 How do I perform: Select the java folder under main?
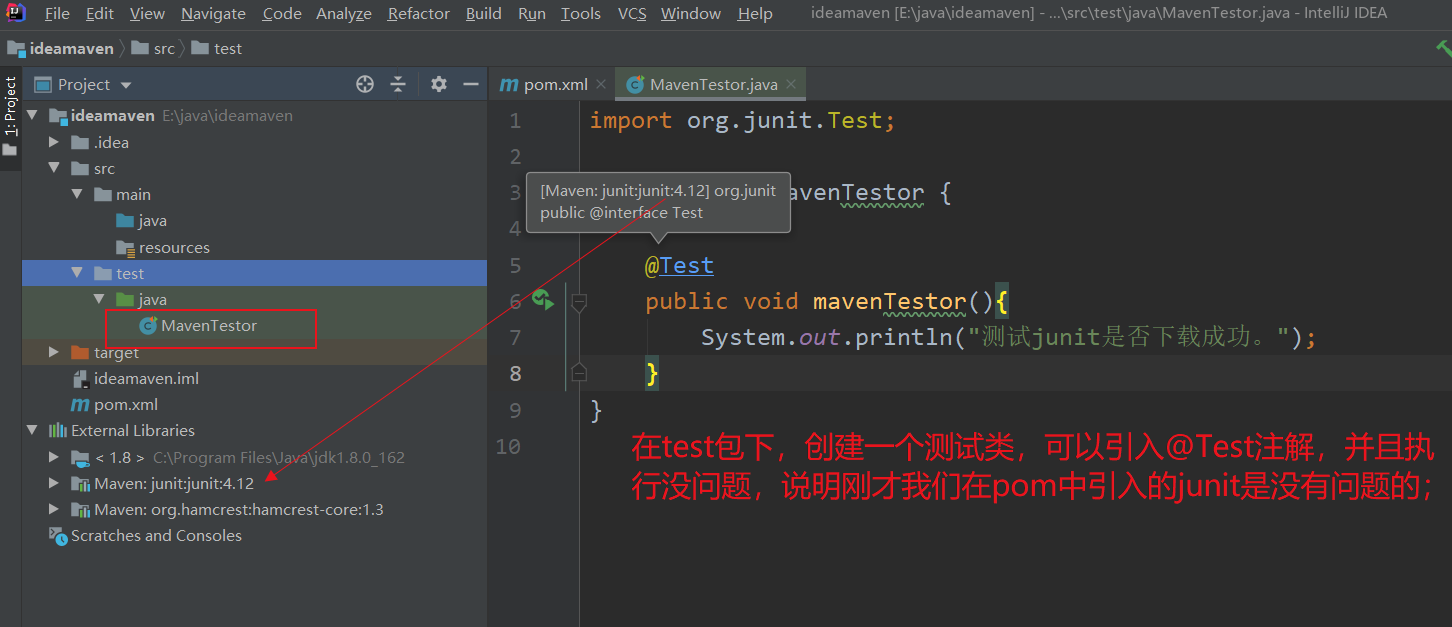tap(141, 220)
